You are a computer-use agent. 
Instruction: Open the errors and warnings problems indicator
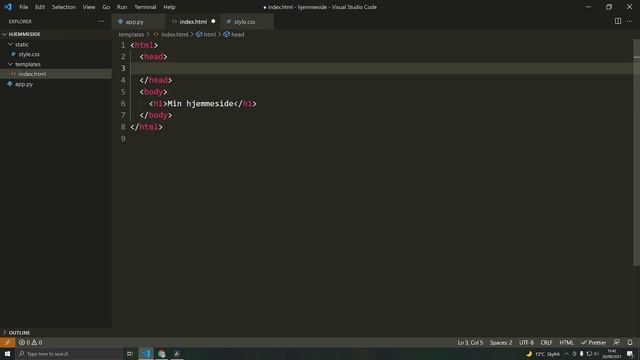pyautogui.click(x=31, y=342)
